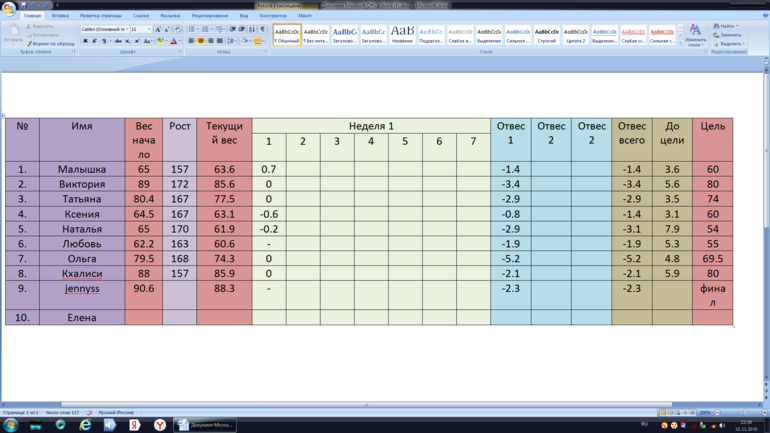Toggle bold formatting
770x433 pixels.
point(85,41)
